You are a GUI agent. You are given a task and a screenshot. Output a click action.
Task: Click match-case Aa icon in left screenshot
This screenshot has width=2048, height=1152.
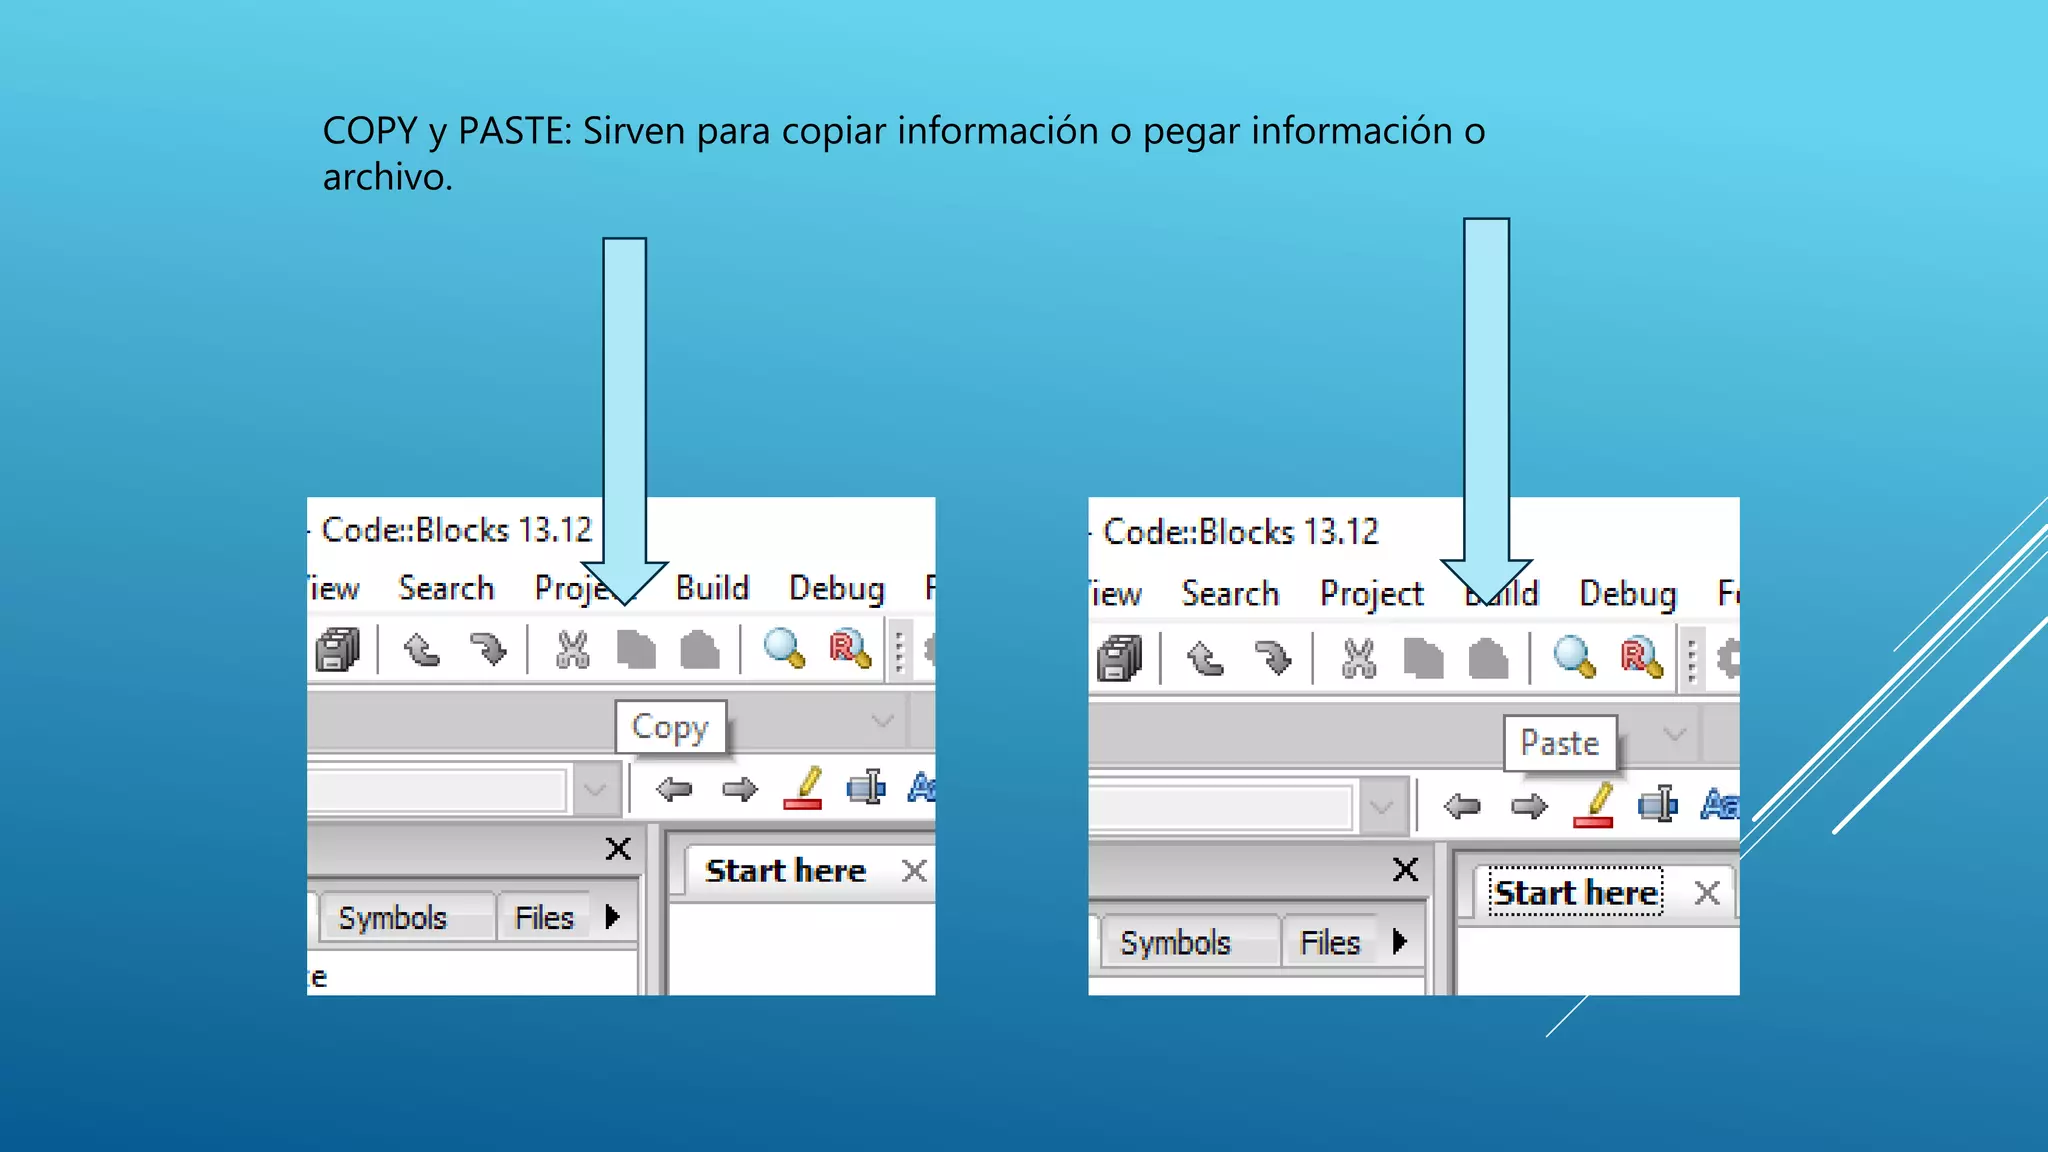[921, 787]
